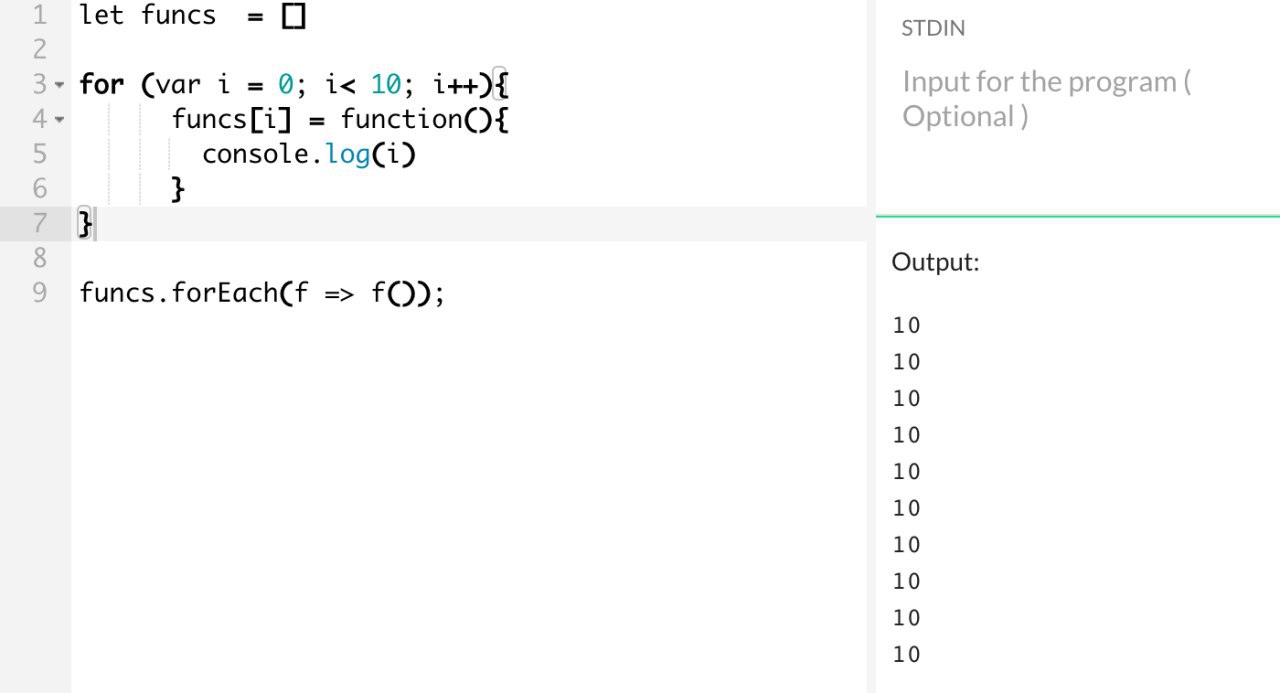Click line number 1 in the gutter
The height and width of the screenshot is (693, 1280).
(40, 15)
